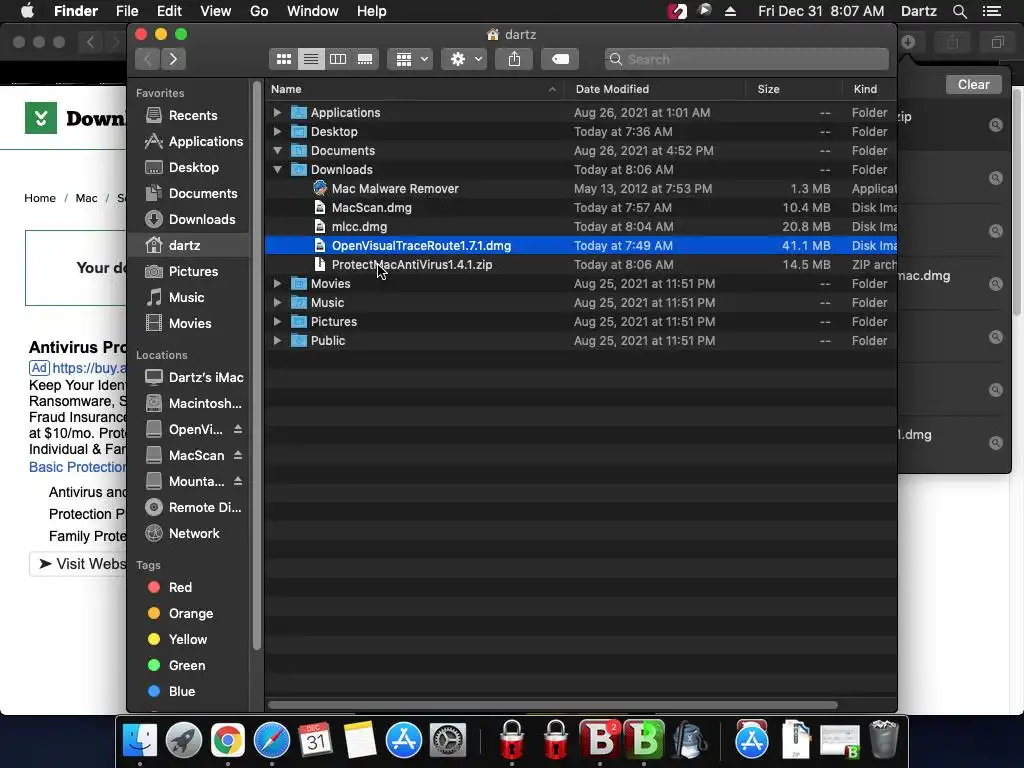Open Movies in Finder sidebar
The image size is (1024, 768).
[x=188, y=323]
